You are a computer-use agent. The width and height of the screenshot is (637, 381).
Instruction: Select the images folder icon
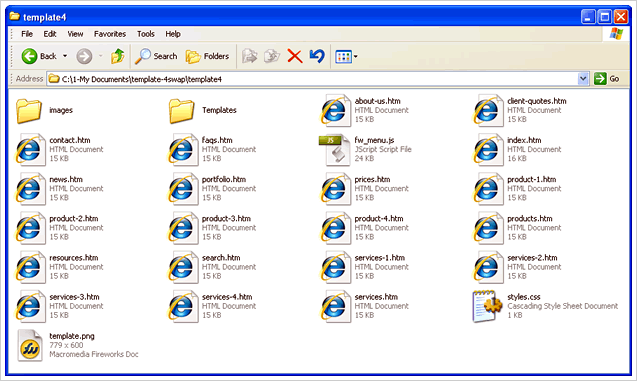[x=29, y=110]
